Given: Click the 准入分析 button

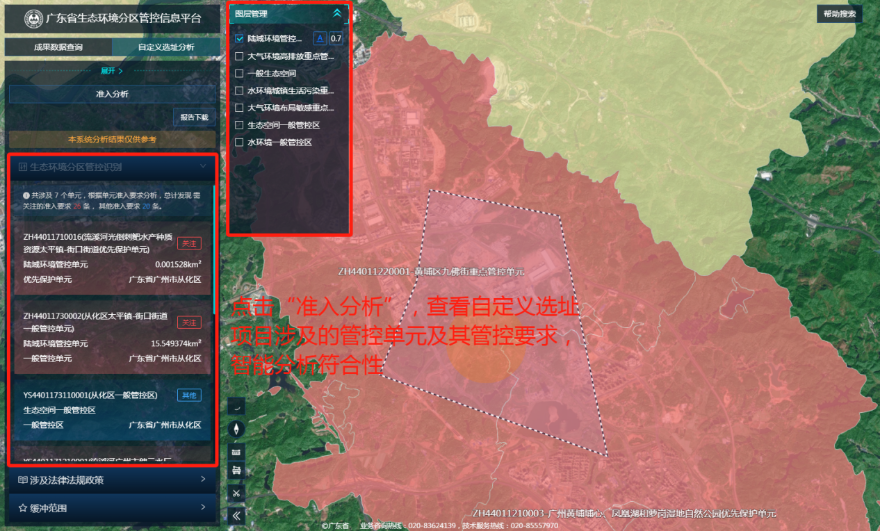Looking at the screenshot, I should point(111,93).
